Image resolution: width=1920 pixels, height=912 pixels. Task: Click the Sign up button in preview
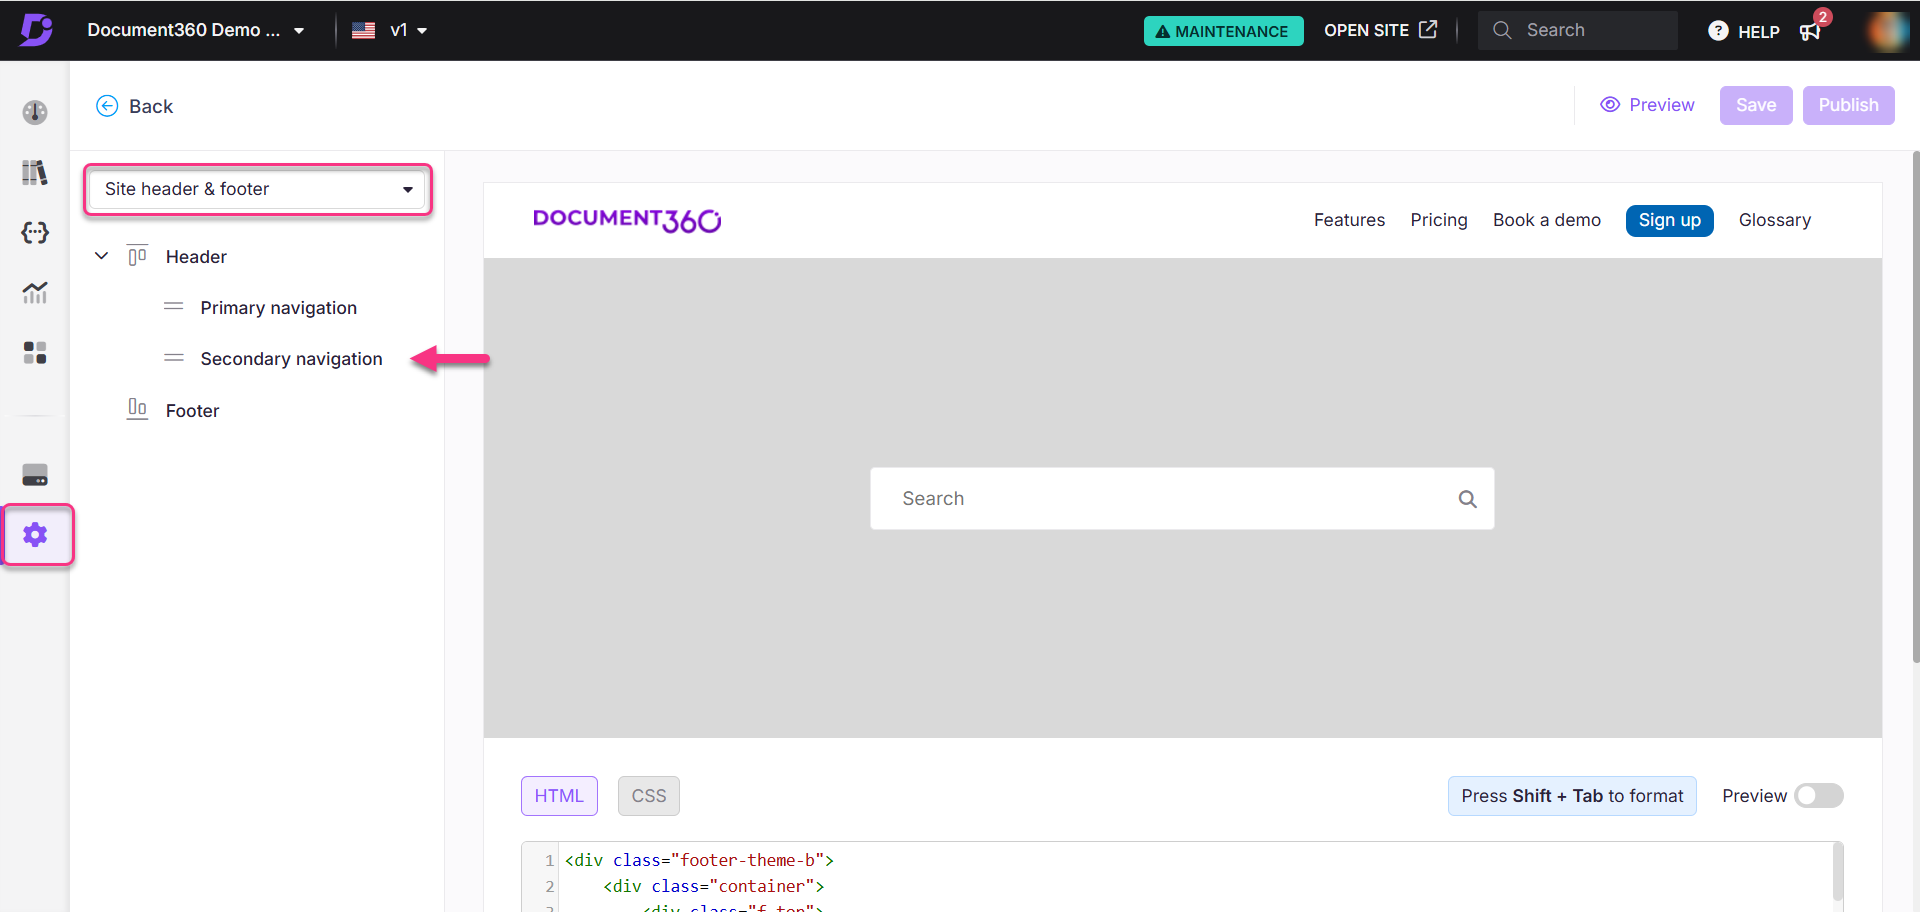click(1669, 220)
